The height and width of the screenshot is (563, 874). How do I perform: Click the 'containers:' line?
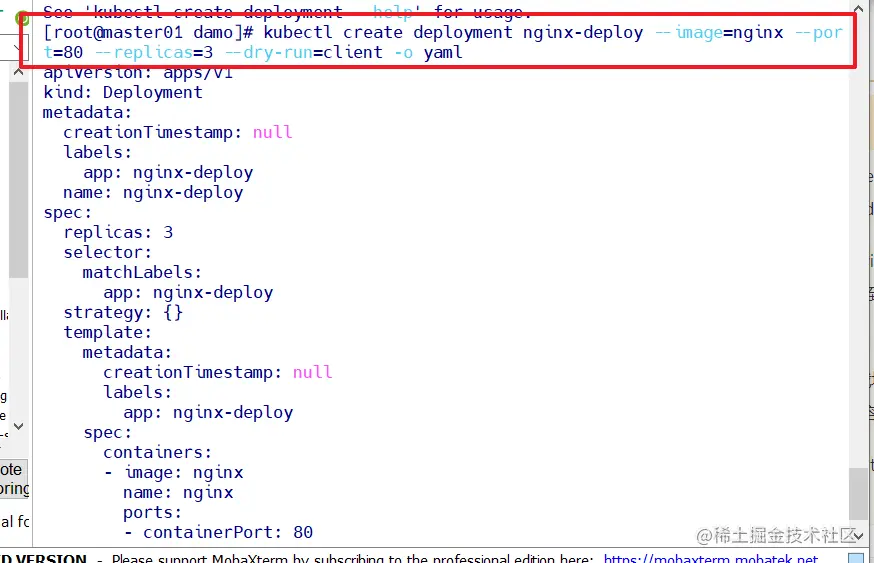point(158,452)
